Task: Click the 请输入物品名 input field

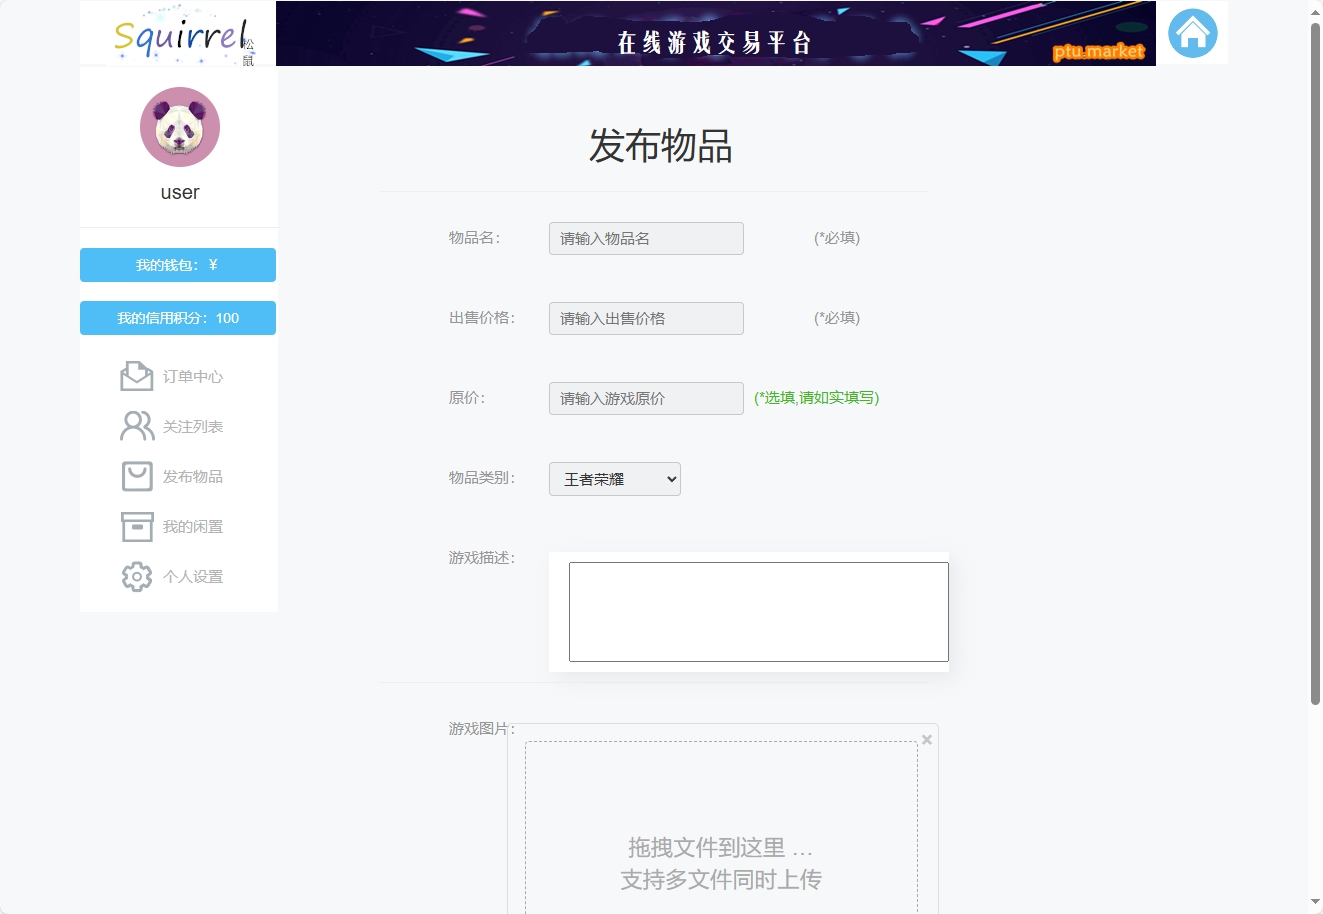Action: pos(645,238)
